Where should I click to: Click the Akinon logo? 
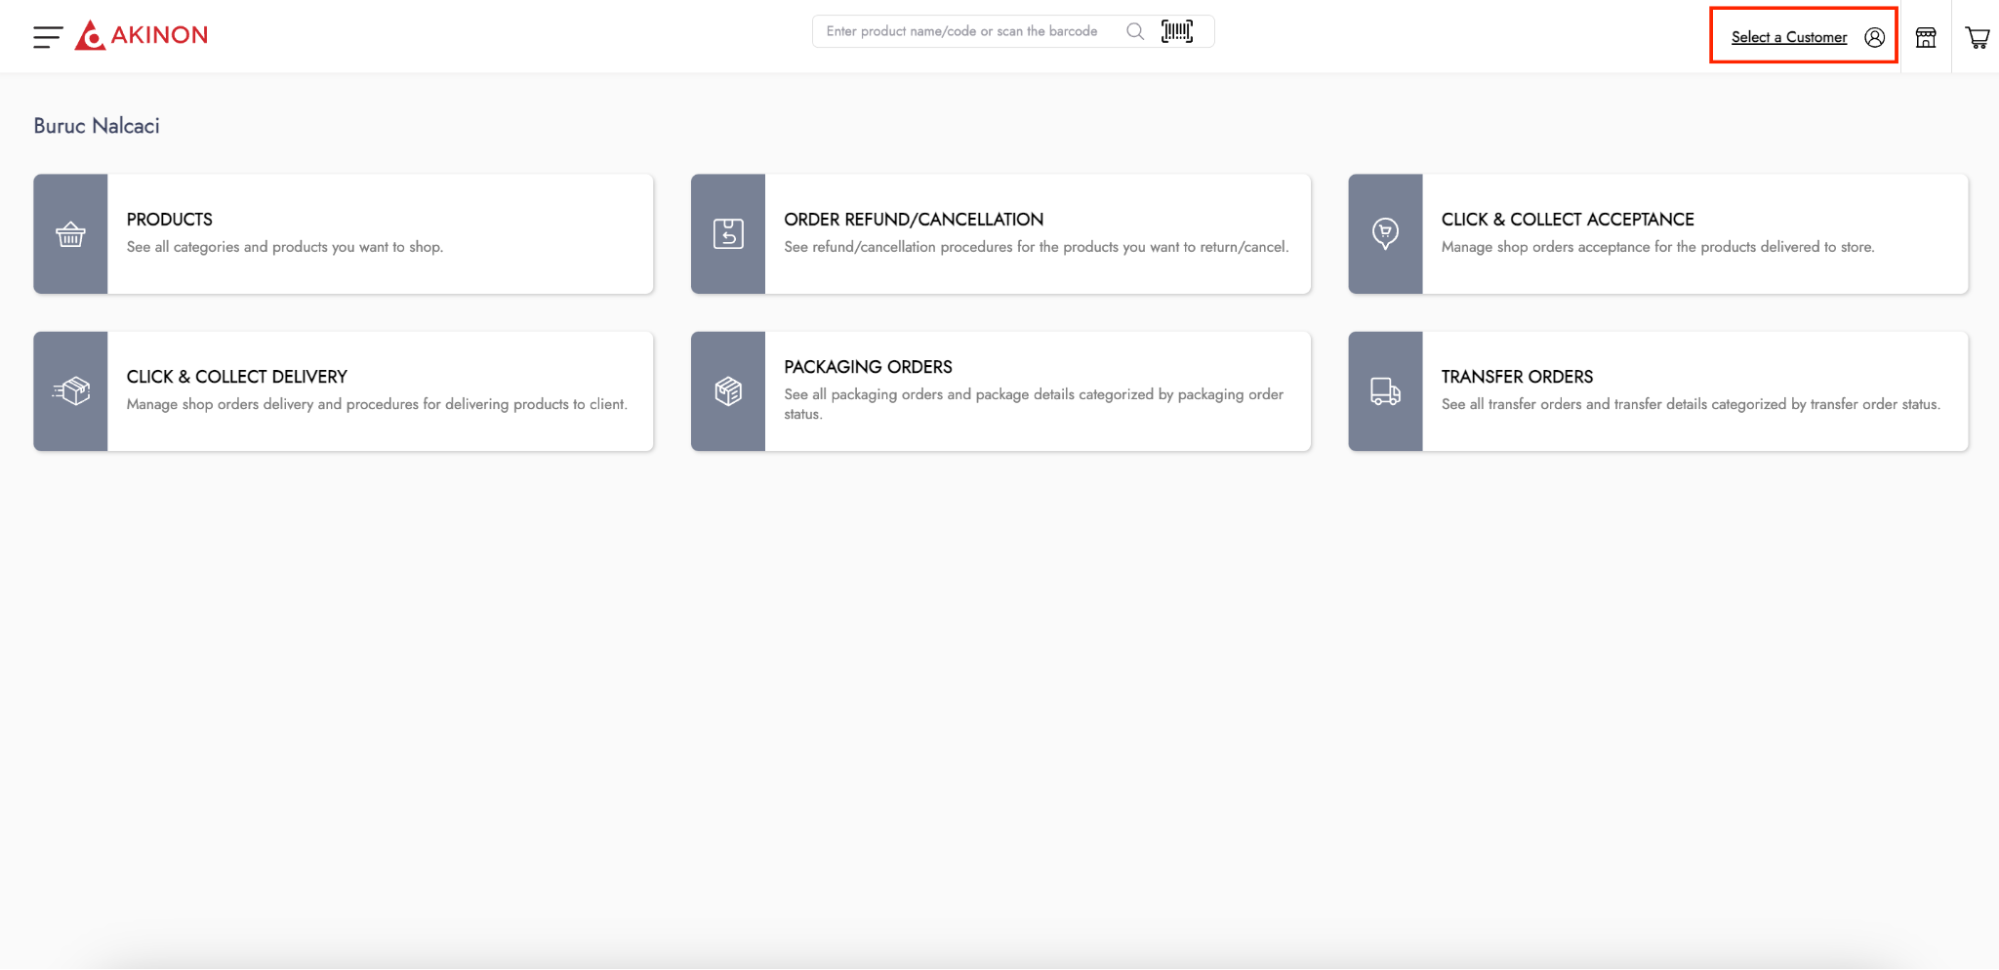tap(142, 35)
